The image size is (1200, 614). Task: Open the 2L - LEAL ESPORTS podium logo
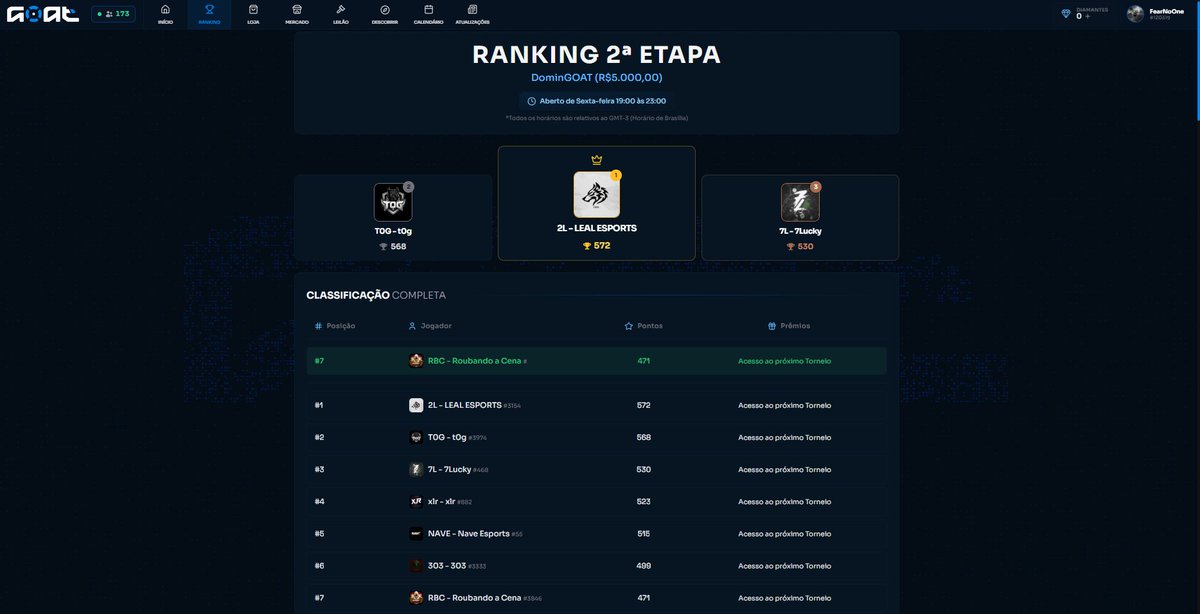click(597, 195)
